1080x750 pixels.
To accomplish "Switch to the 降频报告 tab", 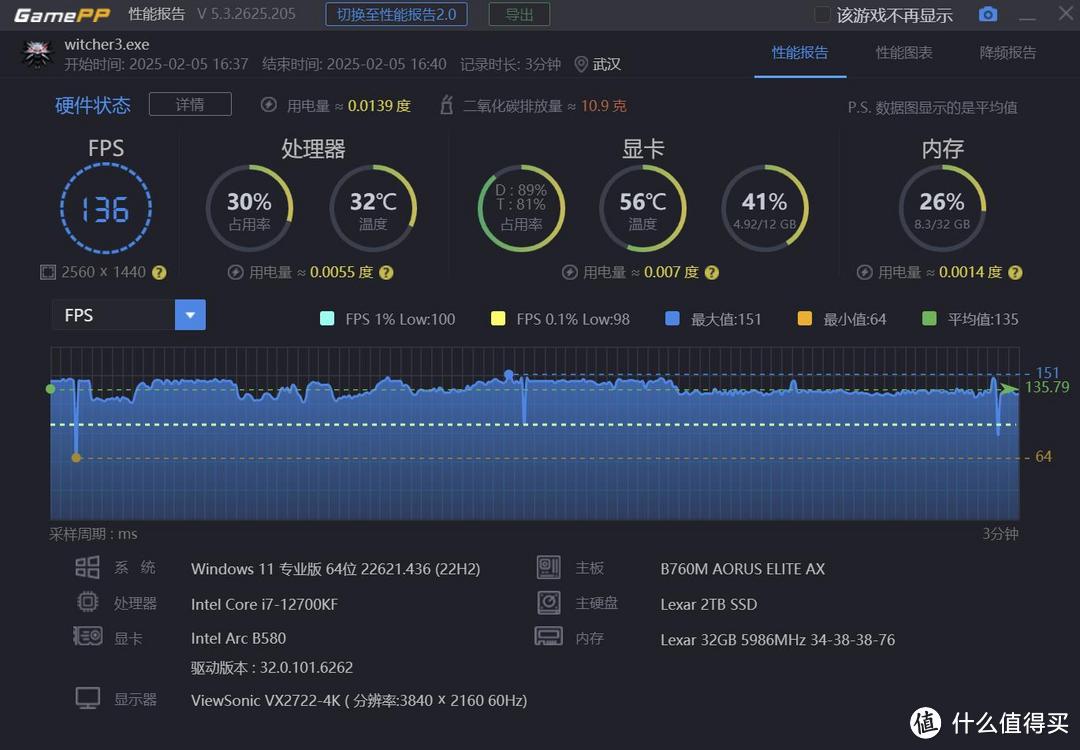I will tap(1008, 53).
